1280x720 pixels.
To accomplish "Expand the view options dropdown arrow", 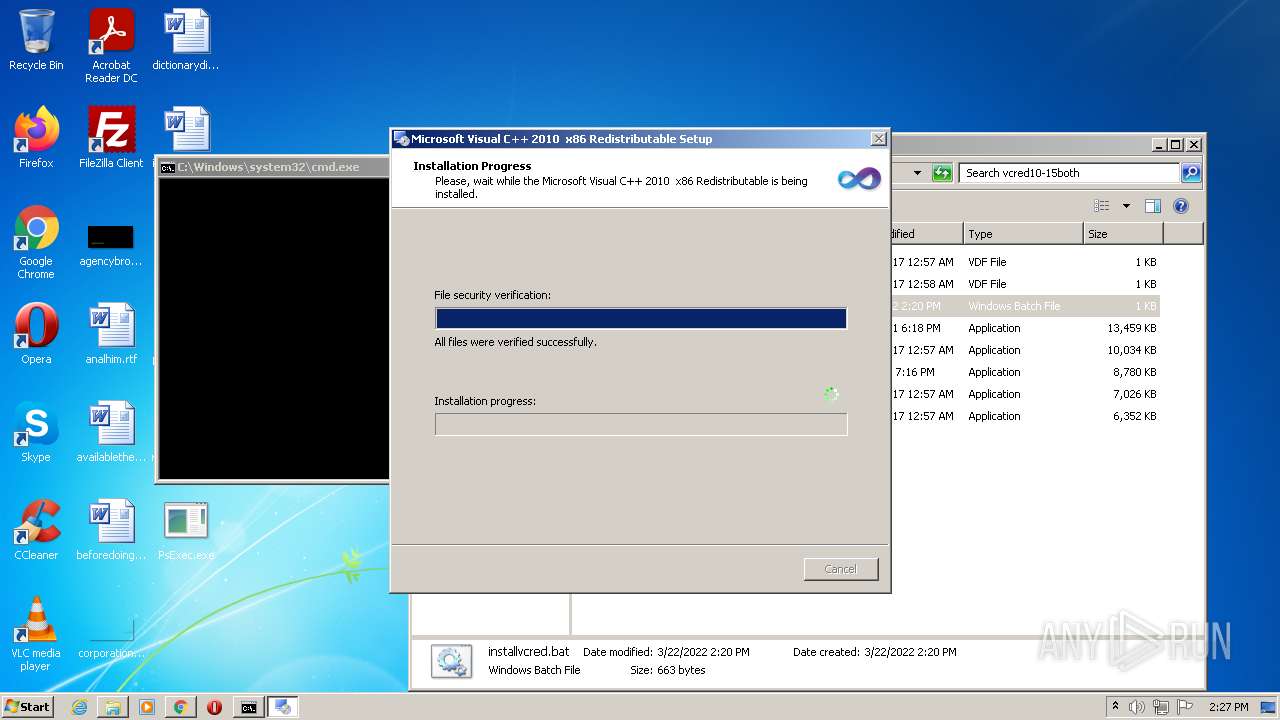I will 1126,206.
